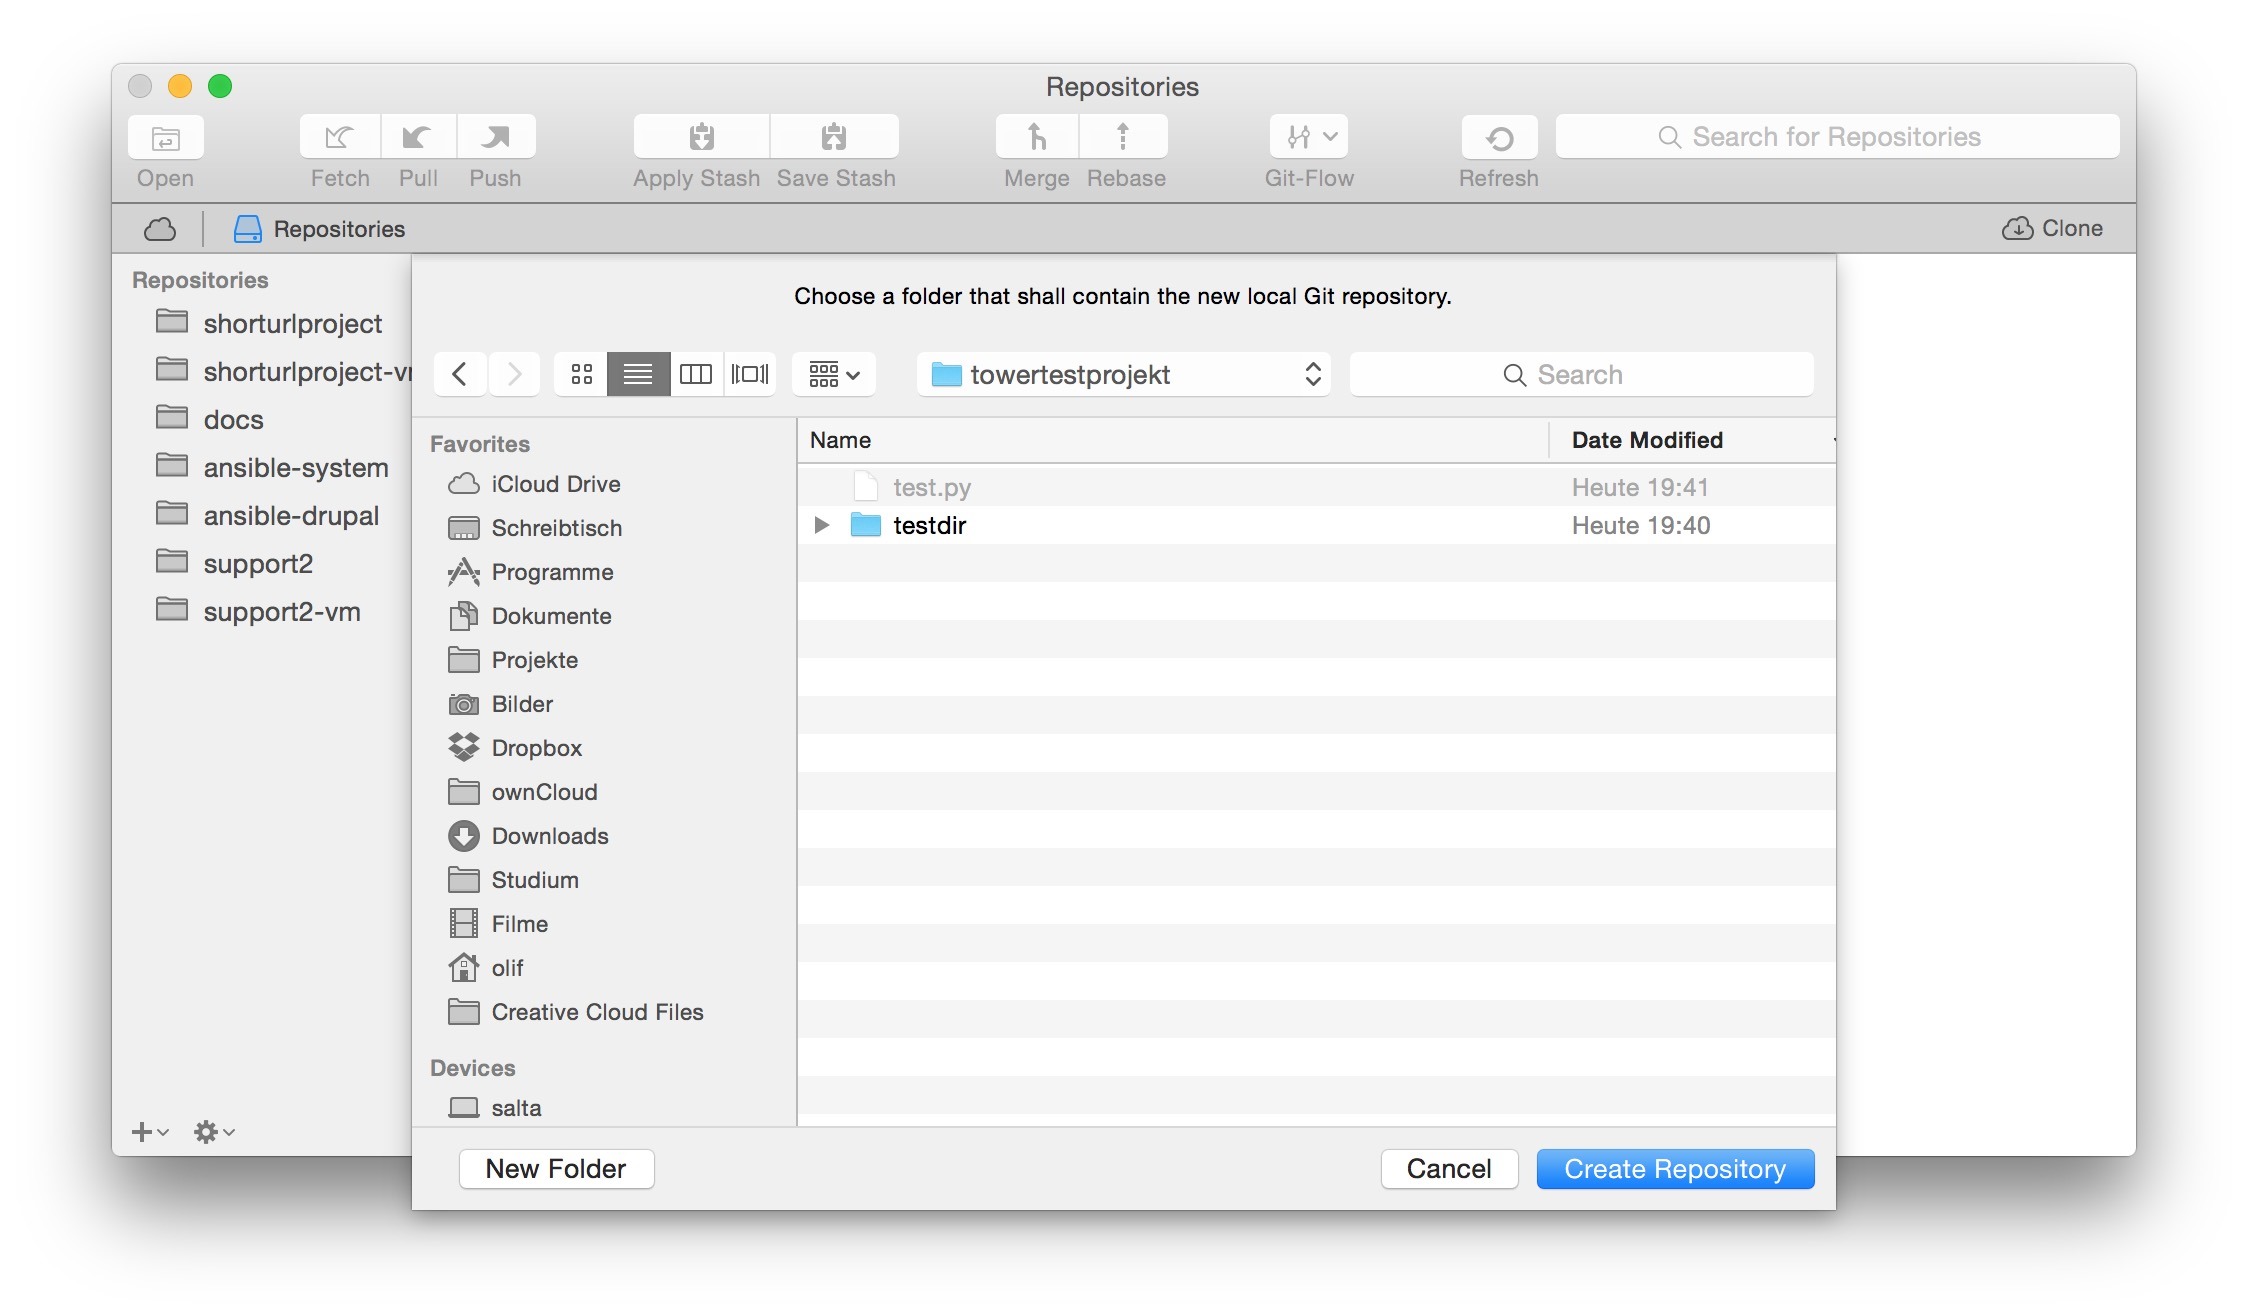This screenshot has width=2248, height=1316.
Task: Switch file dialog to column view
Action: 695,375
